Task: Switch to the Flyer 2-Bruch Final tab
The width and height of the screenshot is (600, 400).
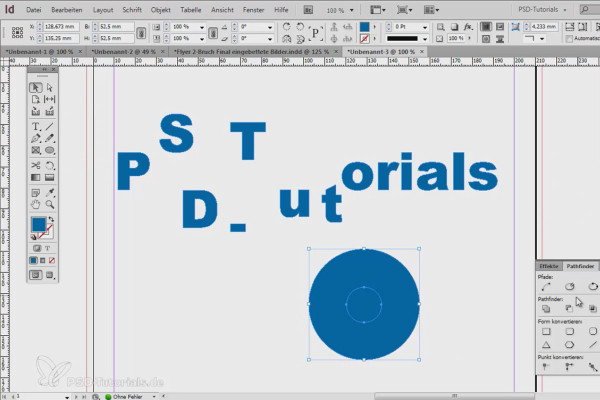Action: (251, 52)
